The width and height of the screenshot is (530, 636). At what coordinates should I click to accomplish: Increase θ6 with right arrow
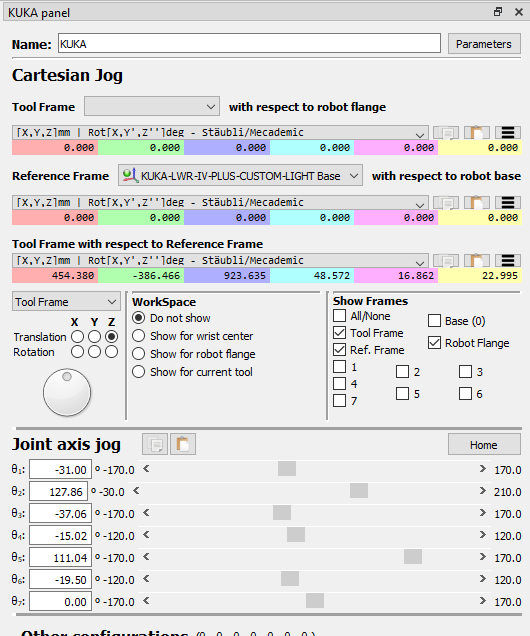(483, 578)
